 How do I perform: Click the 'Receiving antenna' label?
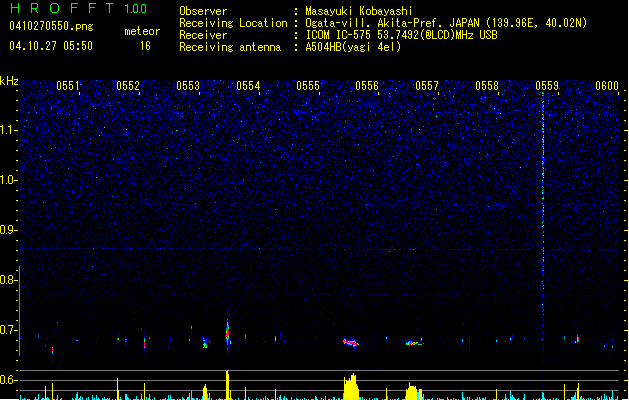[x=230, y=47]
